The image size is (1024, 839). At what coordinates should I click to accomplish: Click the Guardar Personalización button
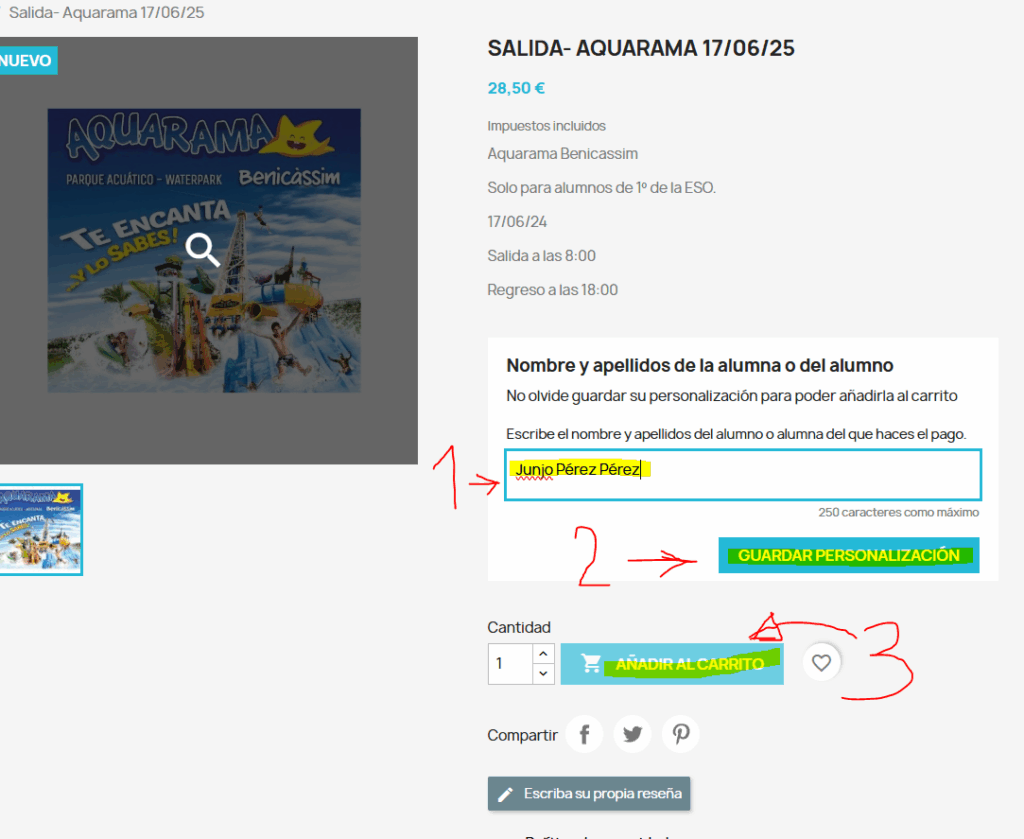point(848,556)
